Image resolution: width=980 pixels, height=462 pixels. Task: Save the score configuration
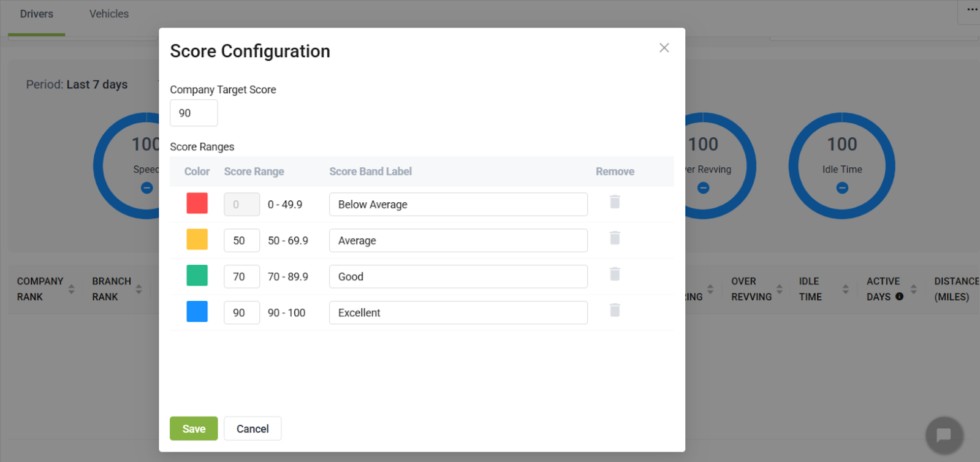(x=194, y=428)
